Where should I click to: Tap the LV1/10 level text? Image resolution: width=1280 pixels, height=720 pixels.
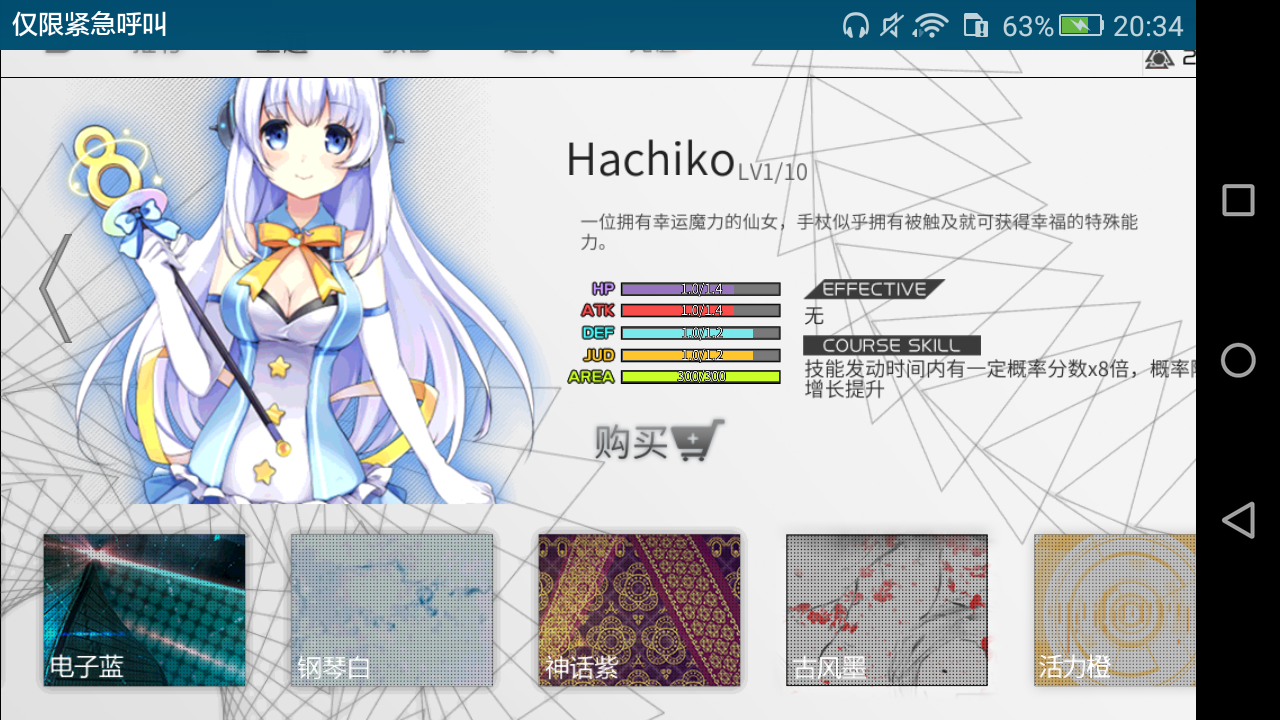click(772, 172)
